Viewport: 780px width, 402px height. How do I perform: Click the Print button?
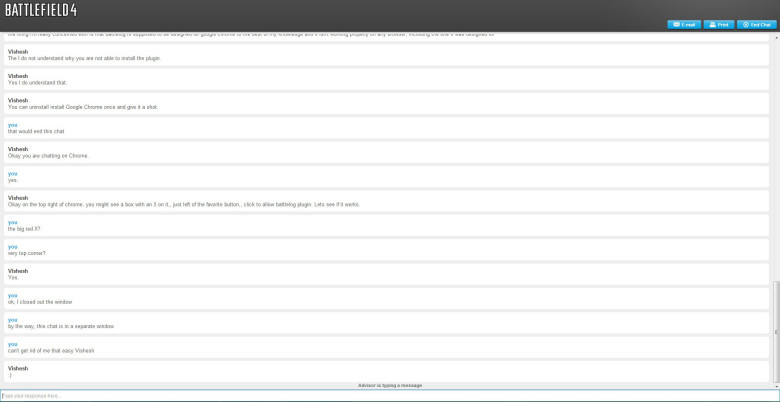[719, 24]
